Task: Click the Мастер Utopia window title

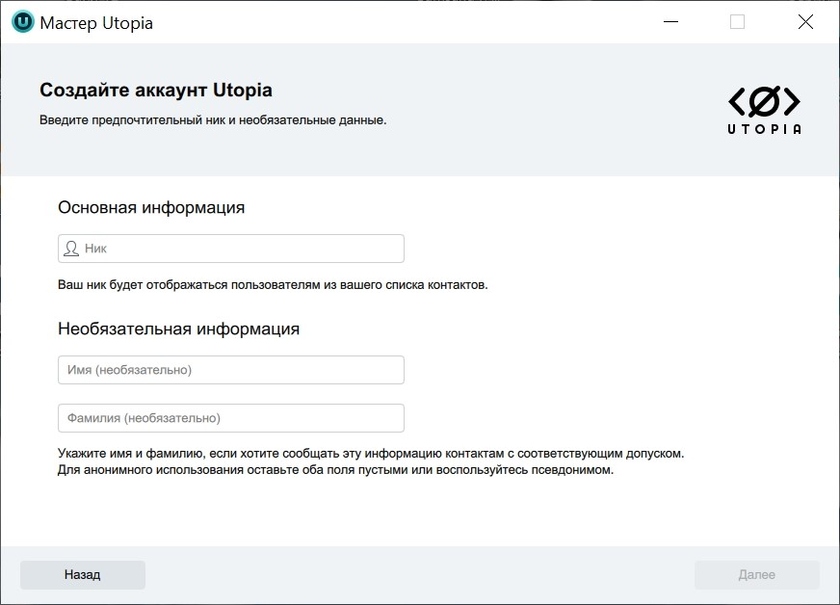Action: pyautogui.click(x=96, y=23)
